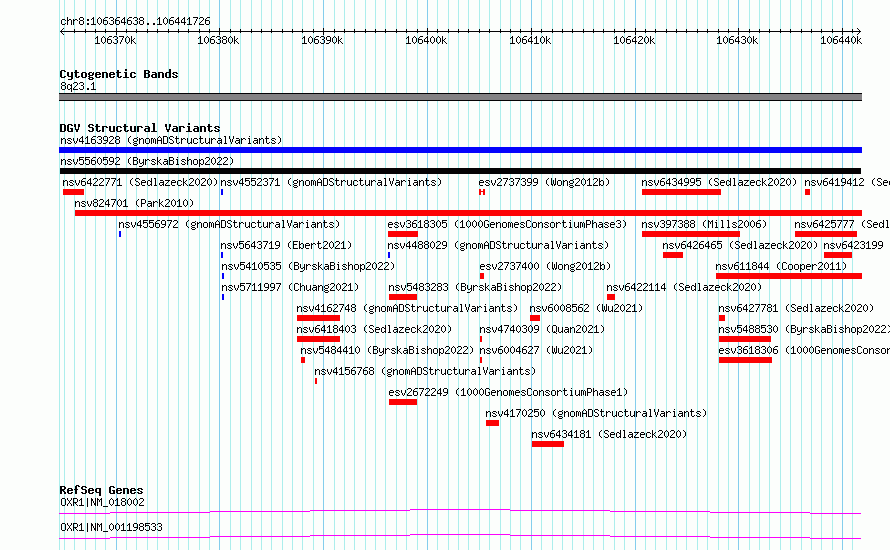Screen dimensions: 890x550
Task: Open the nsv824701 Park2010 variant
Action: pos(134,203)
